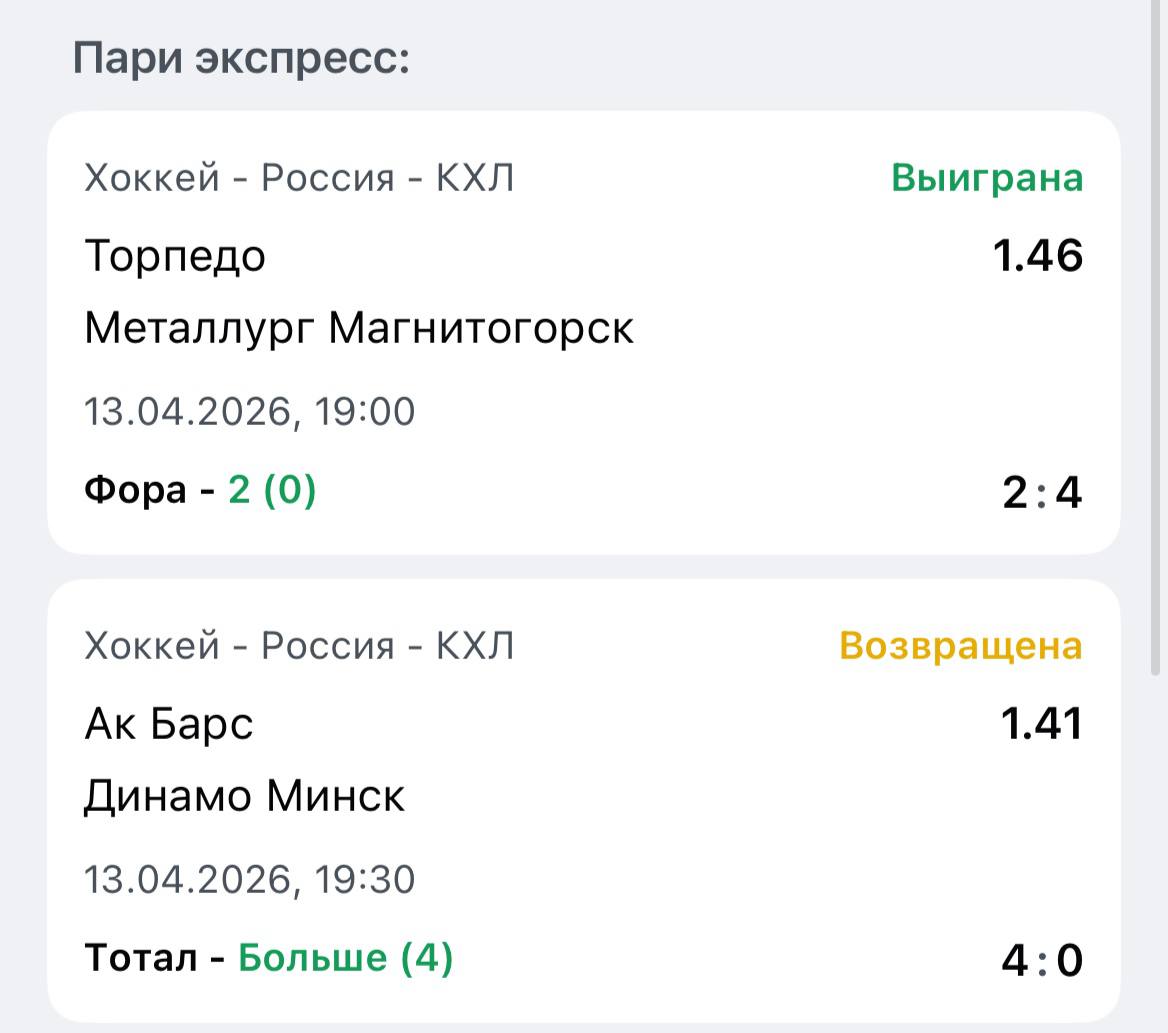Click the "Тотал - Больше (4)" bet type
The height and width of the screenshot is (1033, 1168).
pos(269,958)
